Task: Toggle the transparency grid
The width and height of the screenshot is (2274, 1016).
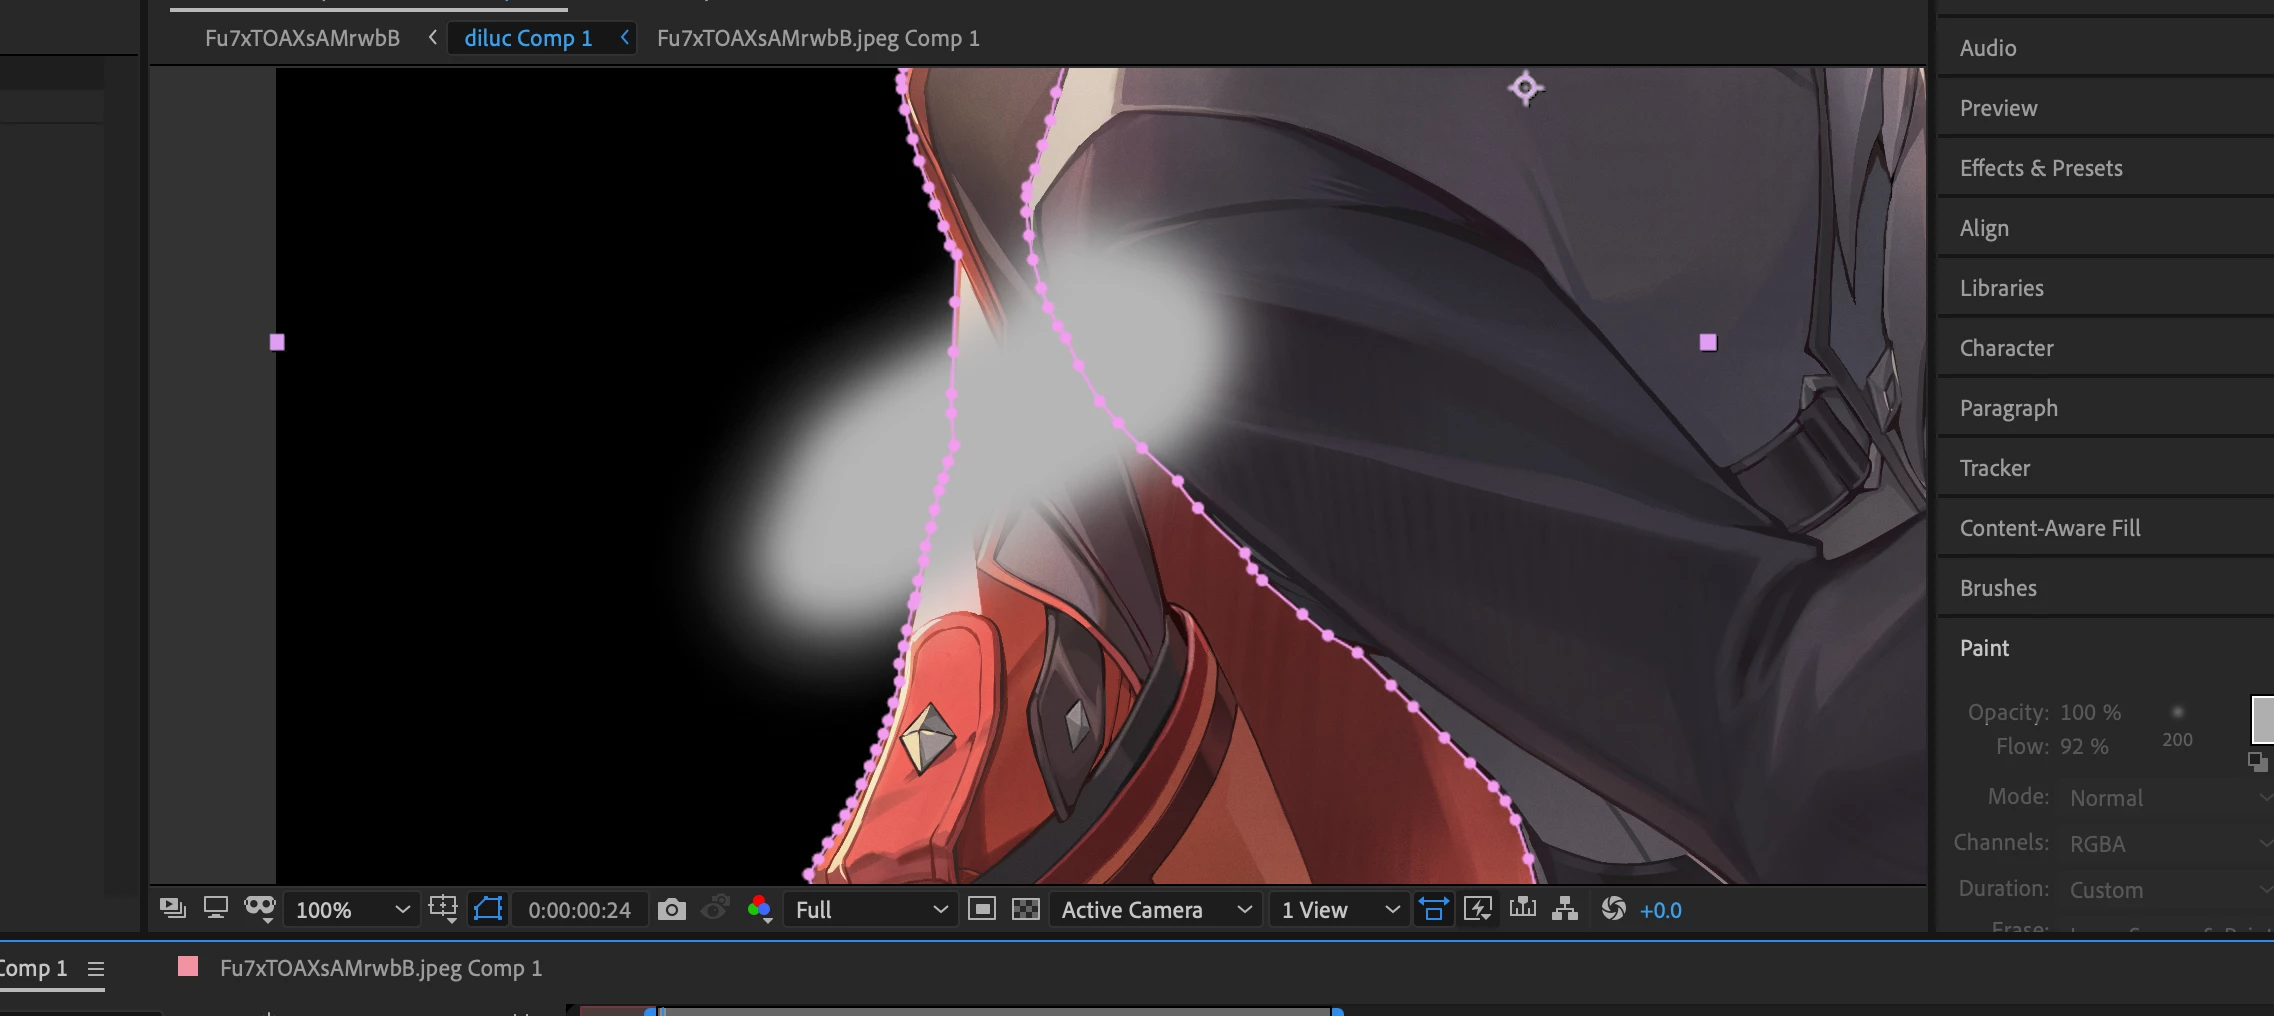Action: (x=1026, y=909)
